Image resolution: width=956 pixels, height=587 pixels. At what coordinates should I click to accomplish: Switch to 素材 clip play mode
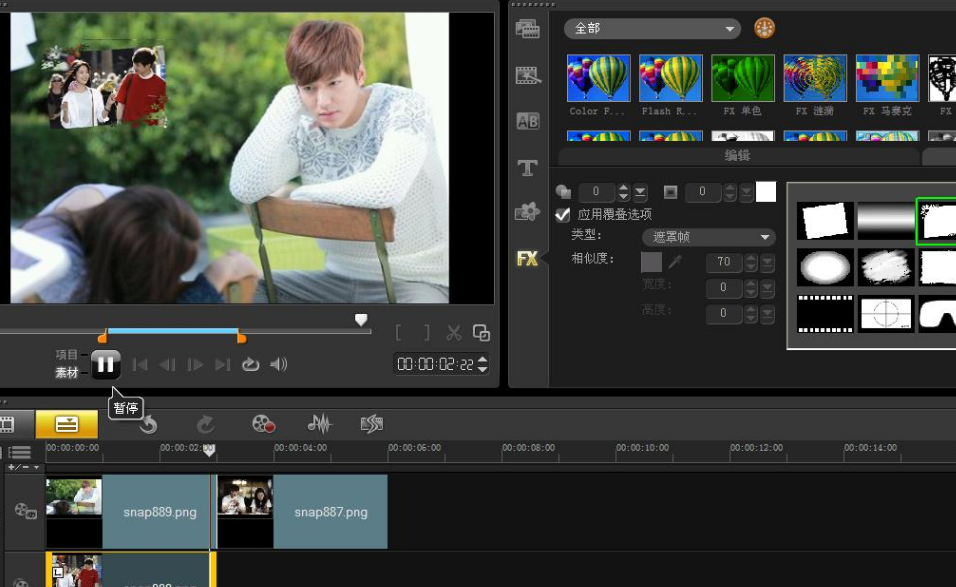(x=67, y=373)
